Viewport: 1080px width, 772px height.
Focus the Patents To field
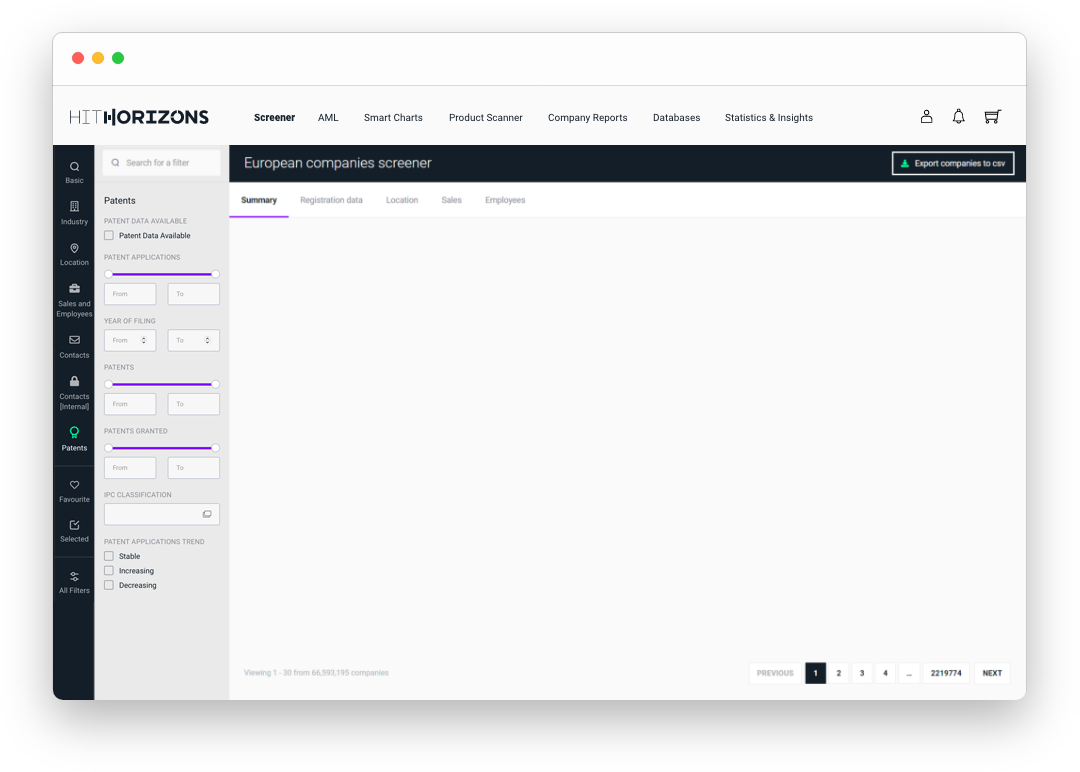(194, 404)
